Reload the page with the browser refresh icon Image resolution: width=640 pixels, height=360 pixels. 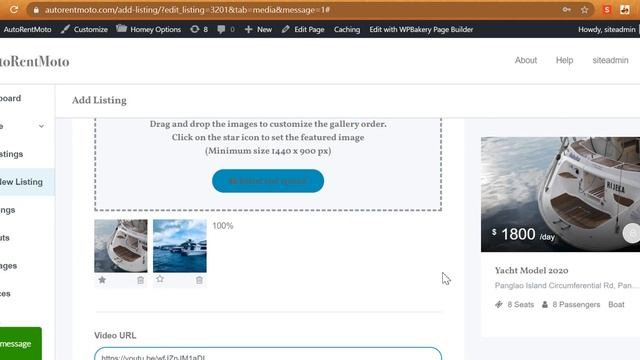coord(14,9)
